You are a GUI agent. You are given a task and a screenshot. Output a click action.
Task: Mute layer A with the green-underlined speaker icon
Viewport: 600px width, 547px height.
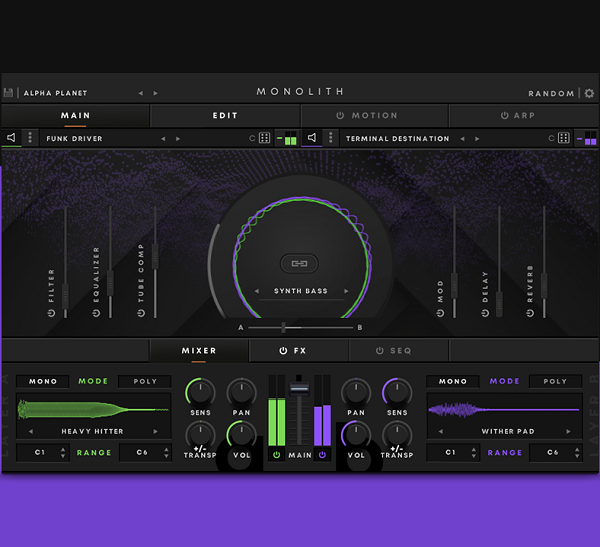(x=11, y=138)
